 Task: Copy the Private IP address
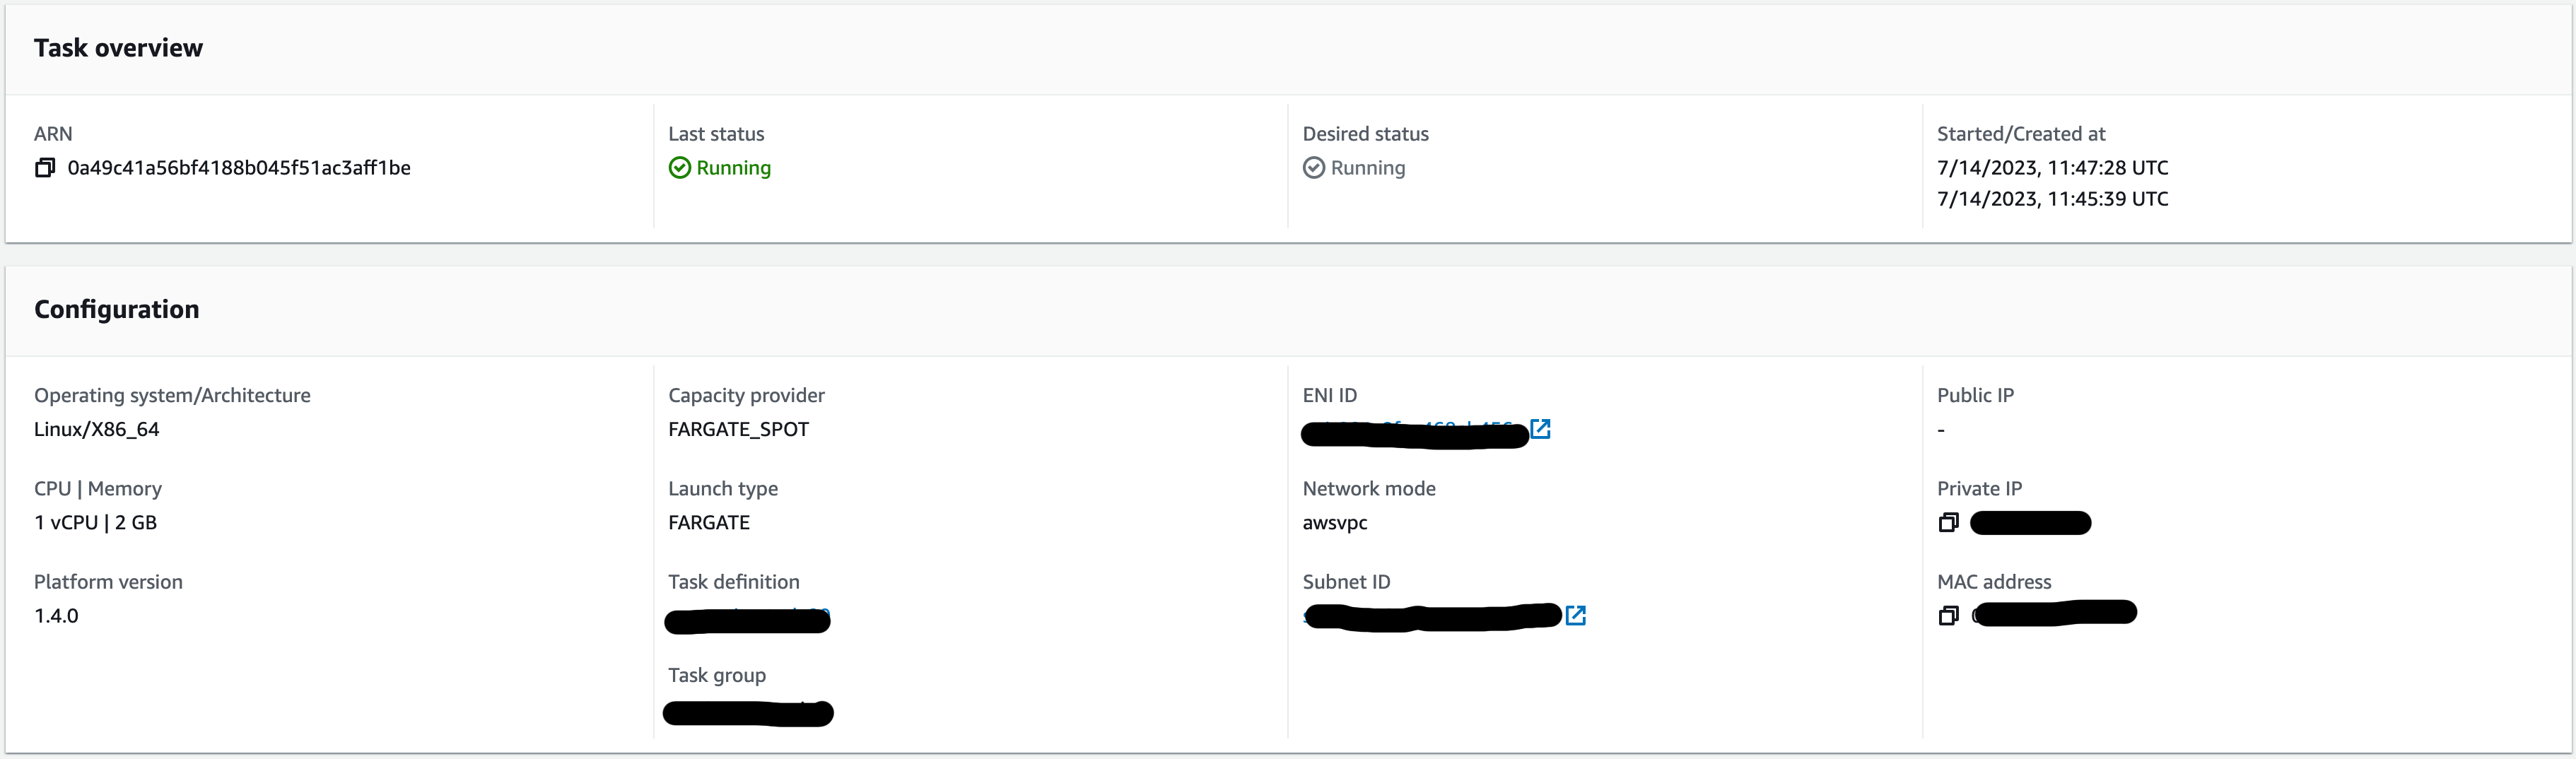pyautogui.click(x=1948, y=523)
